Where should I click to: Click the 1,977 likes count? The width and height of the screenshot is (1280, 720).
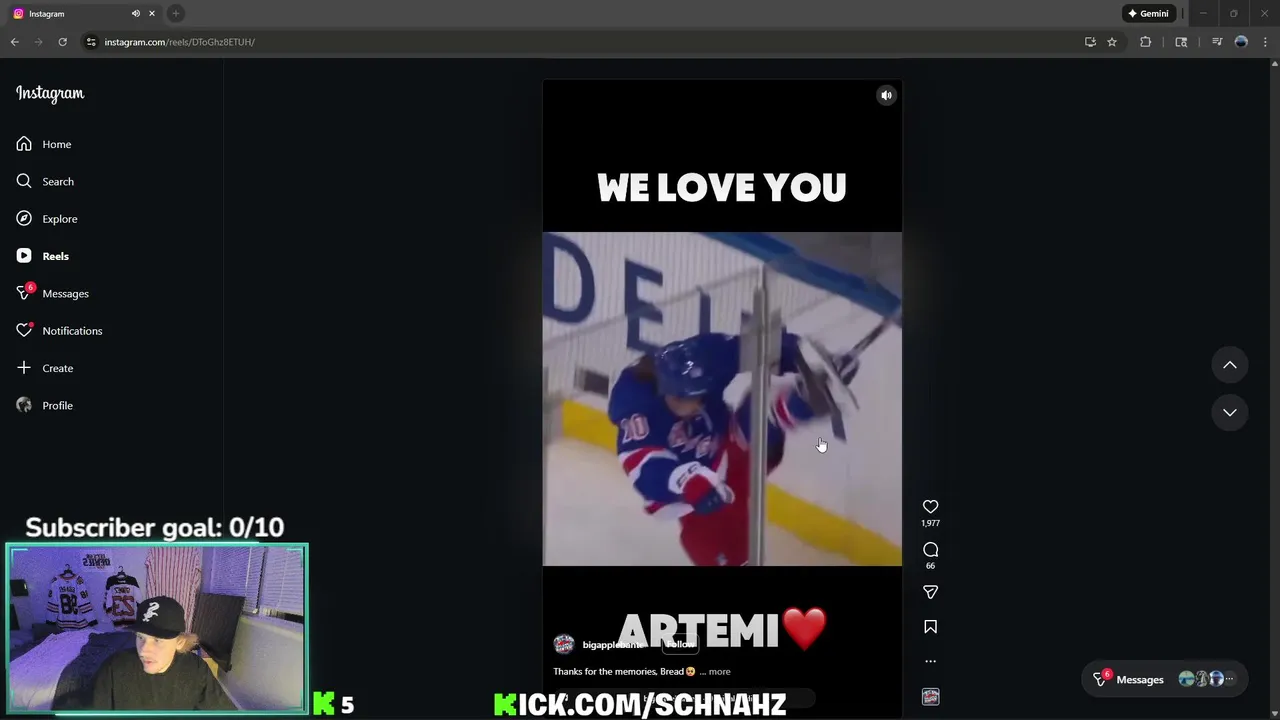(930, 523)
